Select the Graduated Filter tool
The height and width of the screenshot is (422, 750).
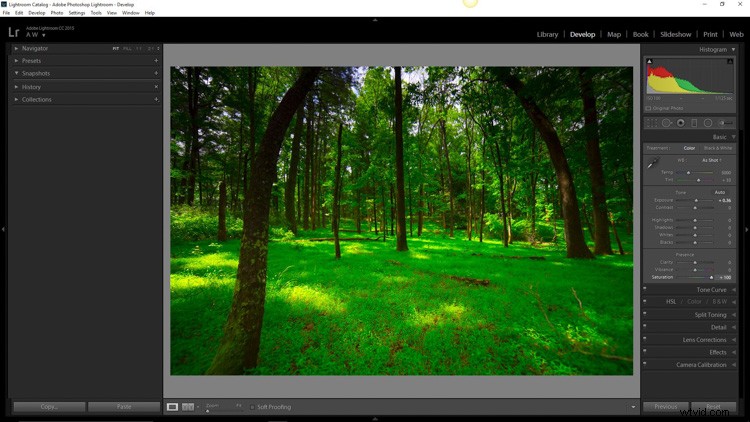694,123
